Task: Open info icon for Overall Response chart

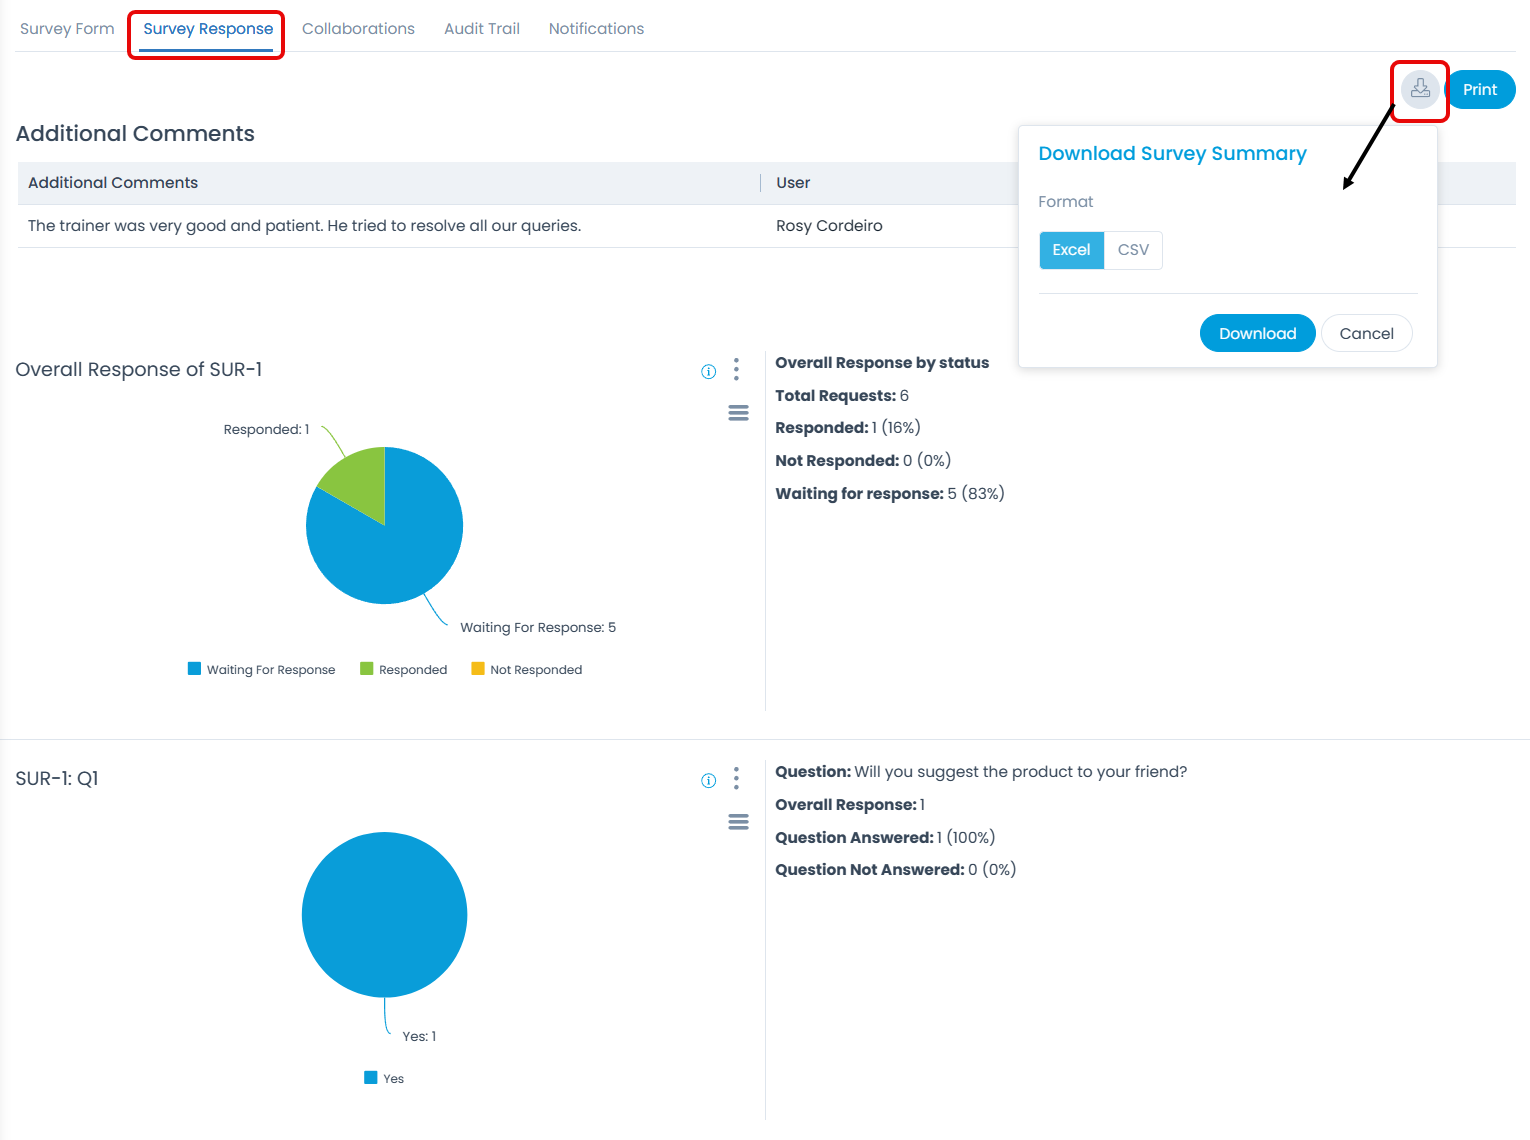Action: 708,372
